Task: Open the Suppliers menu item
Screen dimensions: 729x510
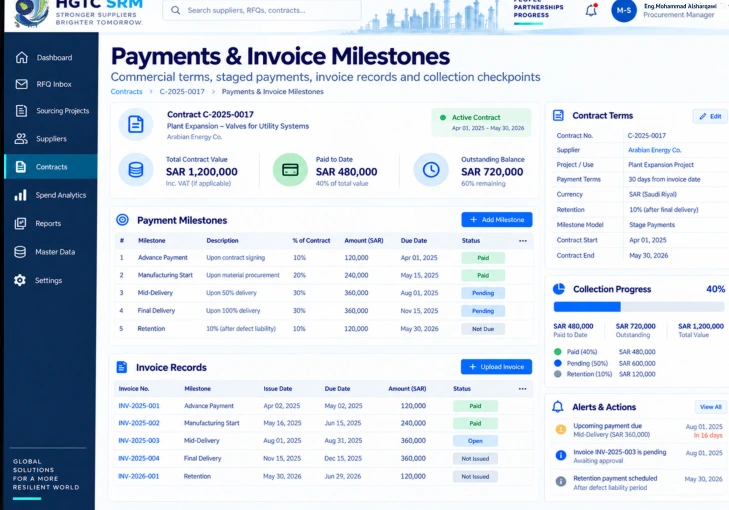Action: pyautogui.click(x=51, y=139)
